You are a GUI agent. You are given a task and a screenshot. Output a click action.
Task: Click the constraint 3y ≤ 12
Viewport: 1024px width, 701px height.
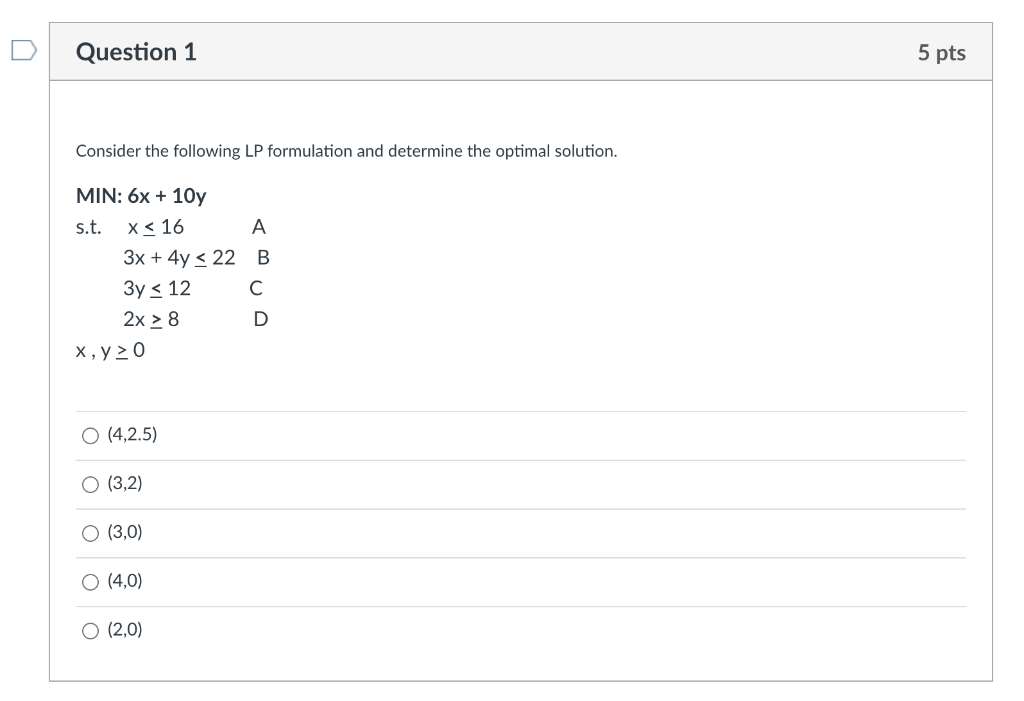pos(156,288)
